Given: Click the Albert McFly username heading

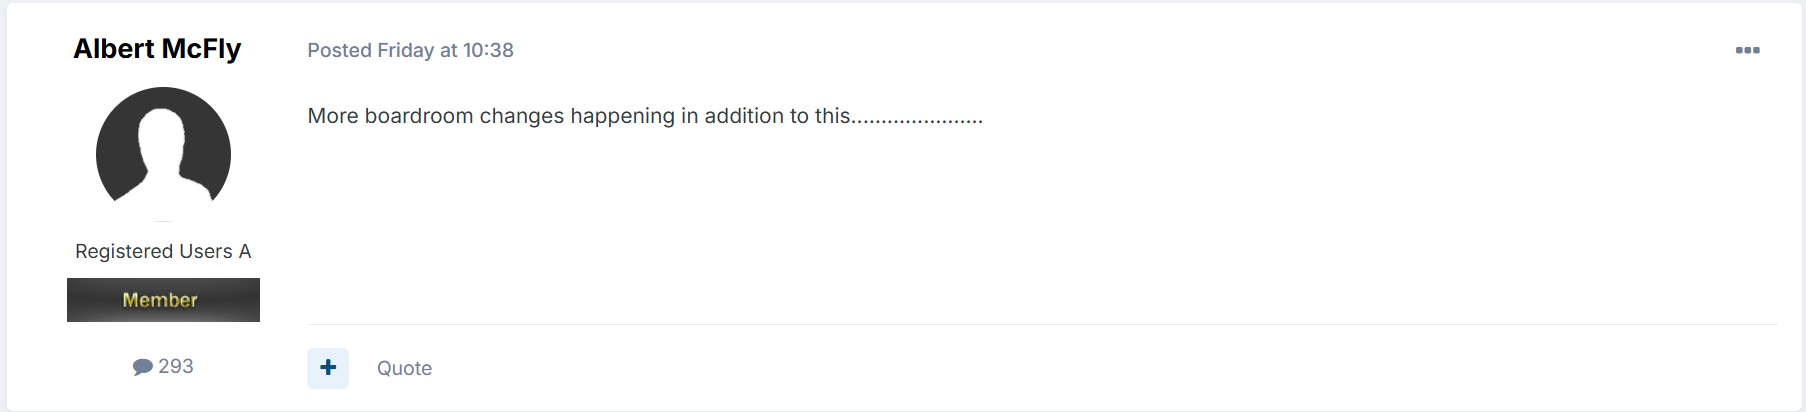Looking at the screenshot, I should click(157, 49).
